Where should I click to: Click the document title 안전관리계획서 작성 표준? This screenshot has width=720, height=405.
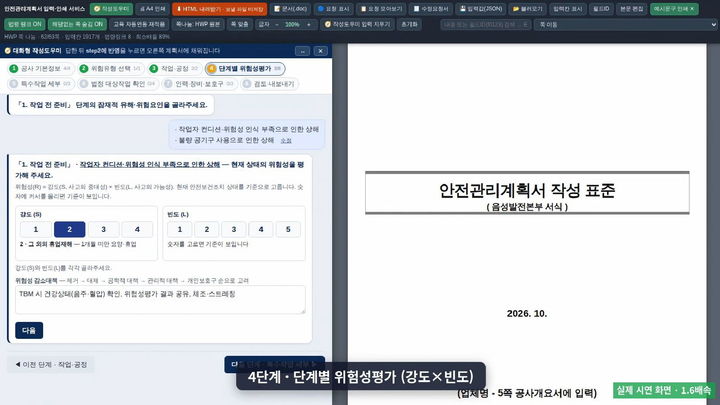tap(527, 190)
